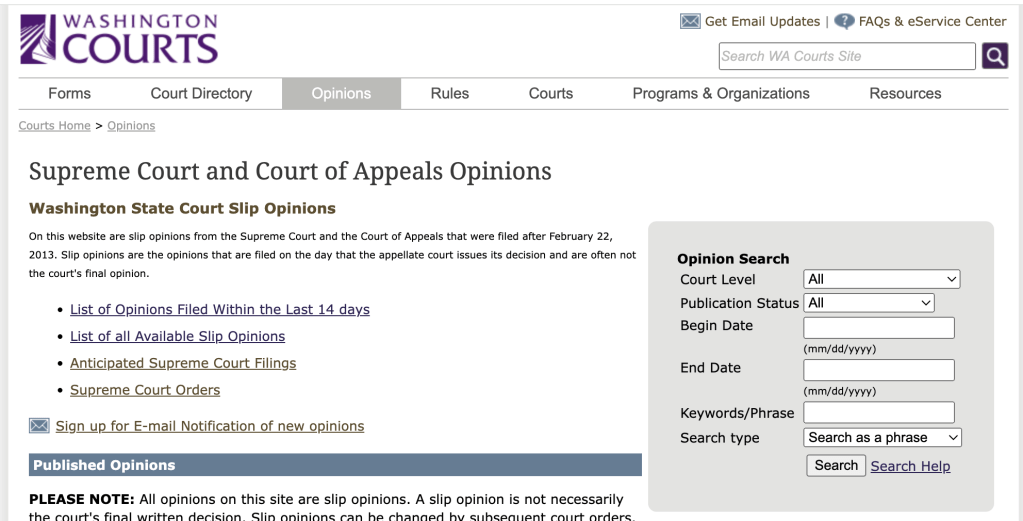Select Court Directory in navigation bar

pyautogui.click(x=201, y=93)
